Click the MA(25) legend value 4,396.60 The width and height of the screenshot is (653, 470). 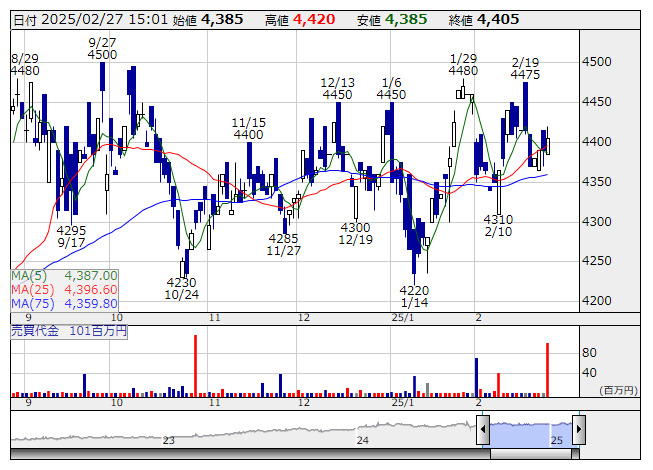coord(91,290)
